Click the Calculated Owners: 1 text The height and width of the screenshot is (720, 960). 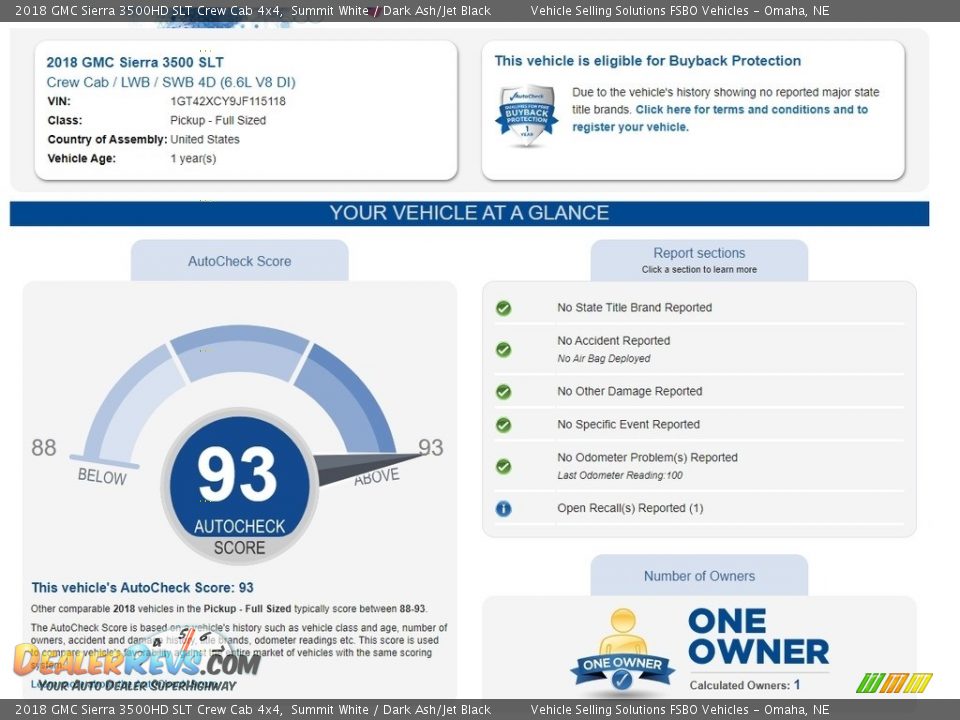744,685
